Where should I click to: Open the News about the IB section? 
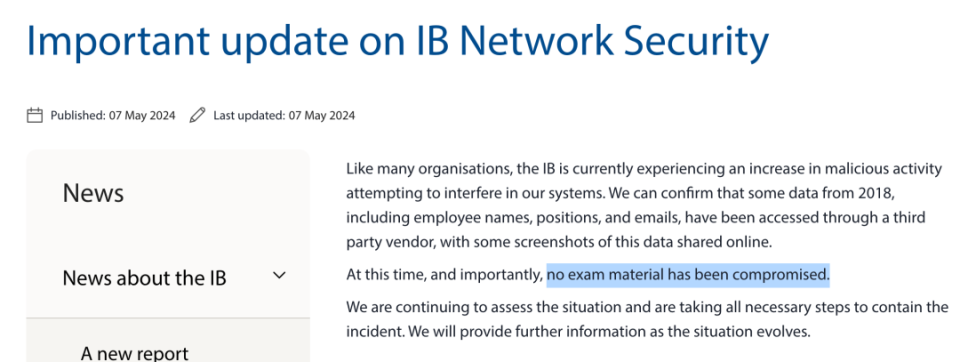(x=144, y=278)
